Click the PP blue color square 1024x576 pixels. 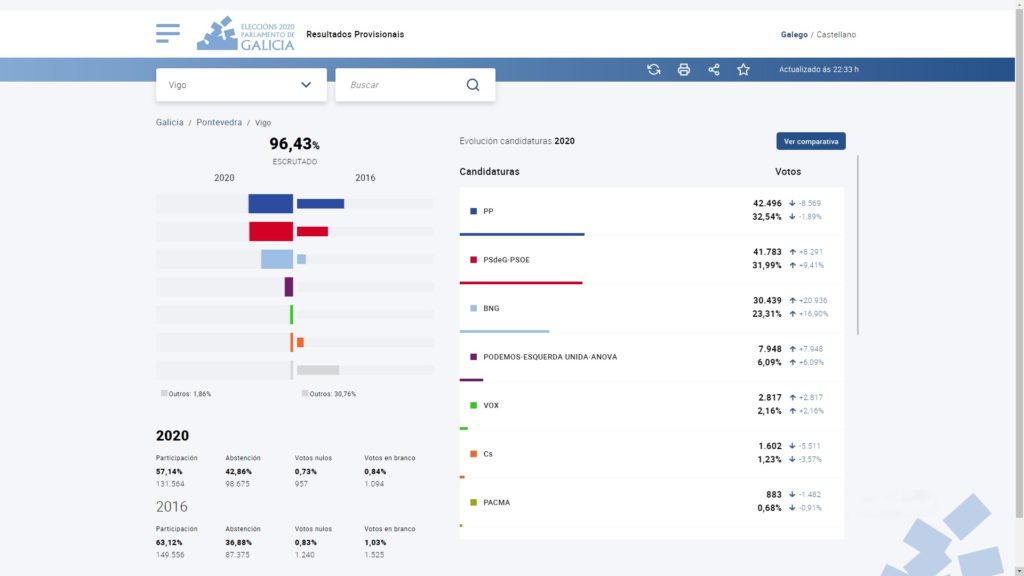click(x=473, y=212)
